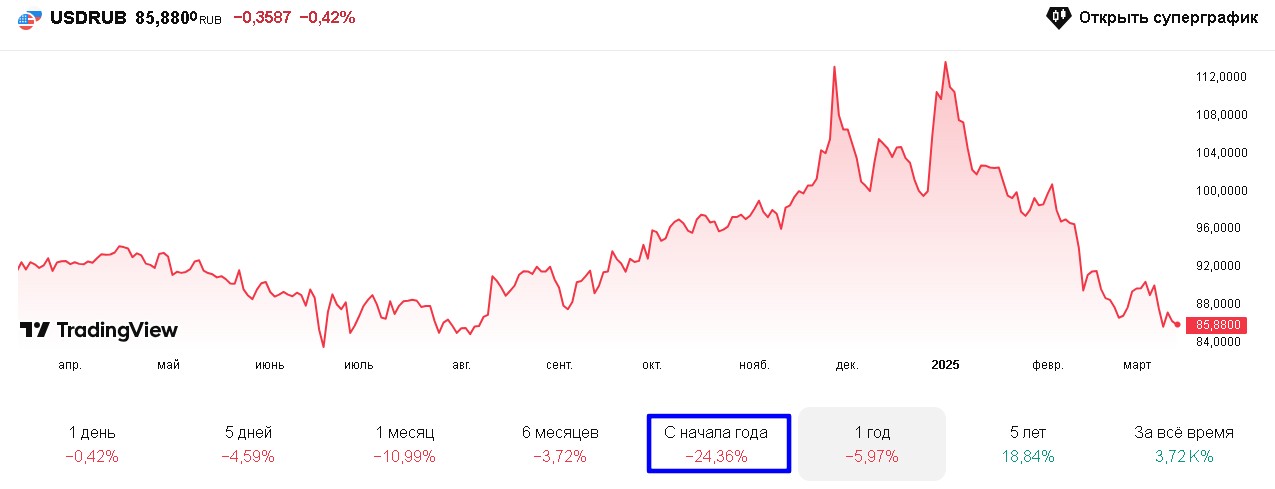This screenshot has width=1275, height=489.
Task: Click the red 85,8800 price axis label
Action: [1214, 324]
